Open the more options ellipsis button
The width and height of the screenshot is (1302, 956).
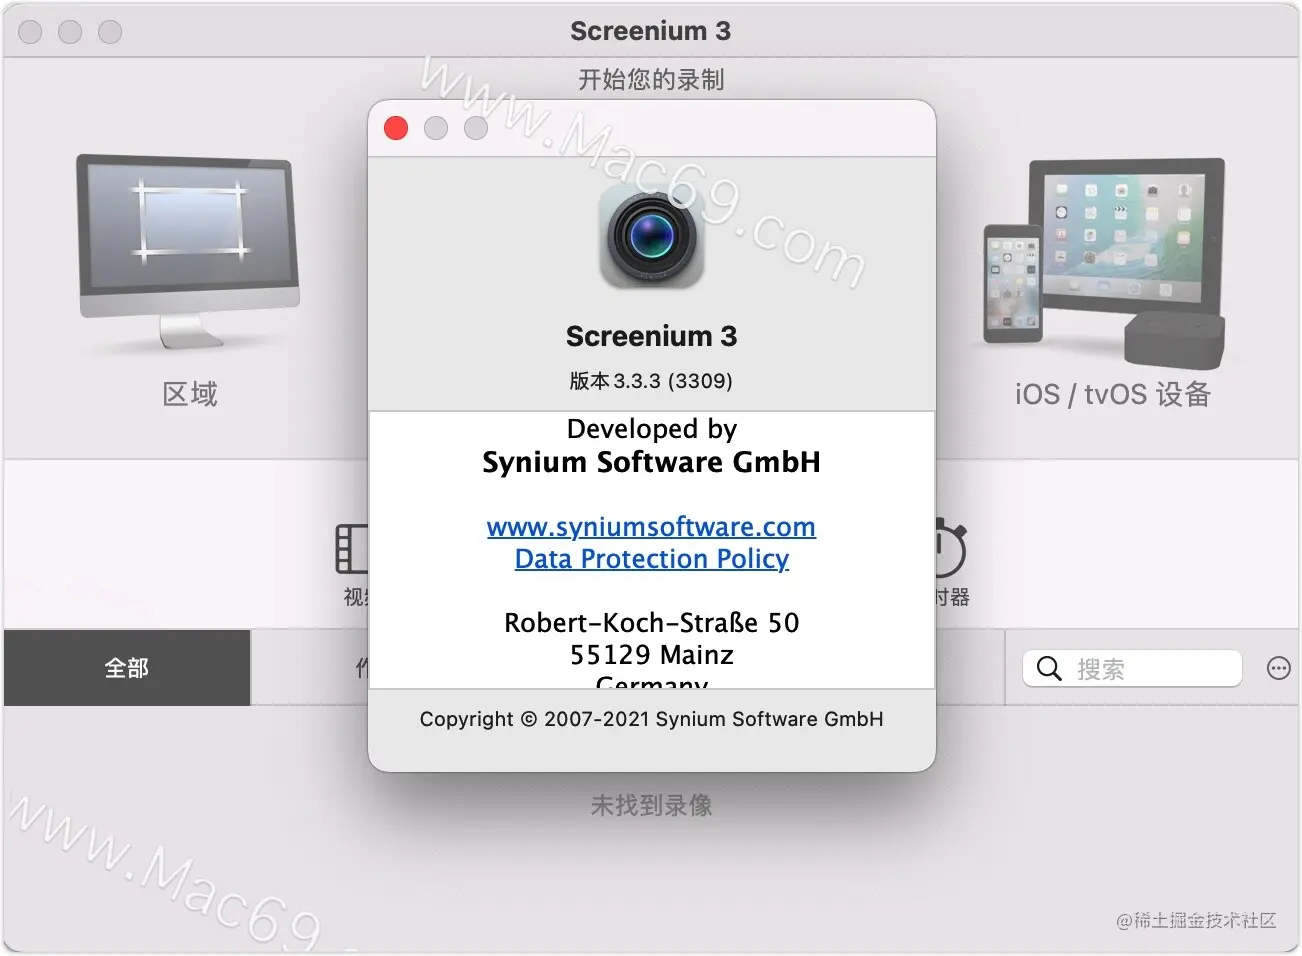(1278, 668)
